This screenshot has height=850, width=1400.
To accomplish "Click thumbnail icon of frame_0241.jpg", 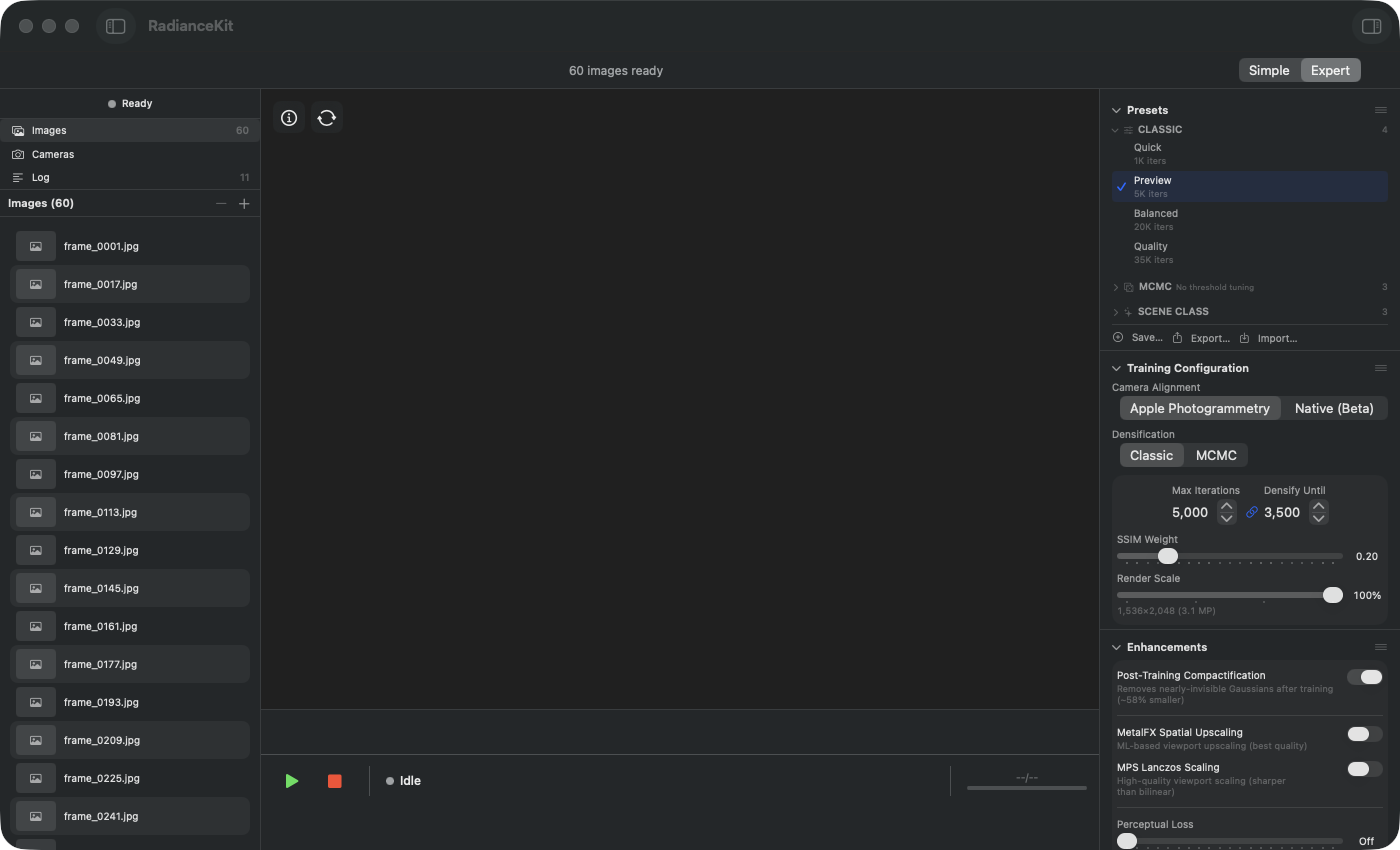I will pos(36,816).
